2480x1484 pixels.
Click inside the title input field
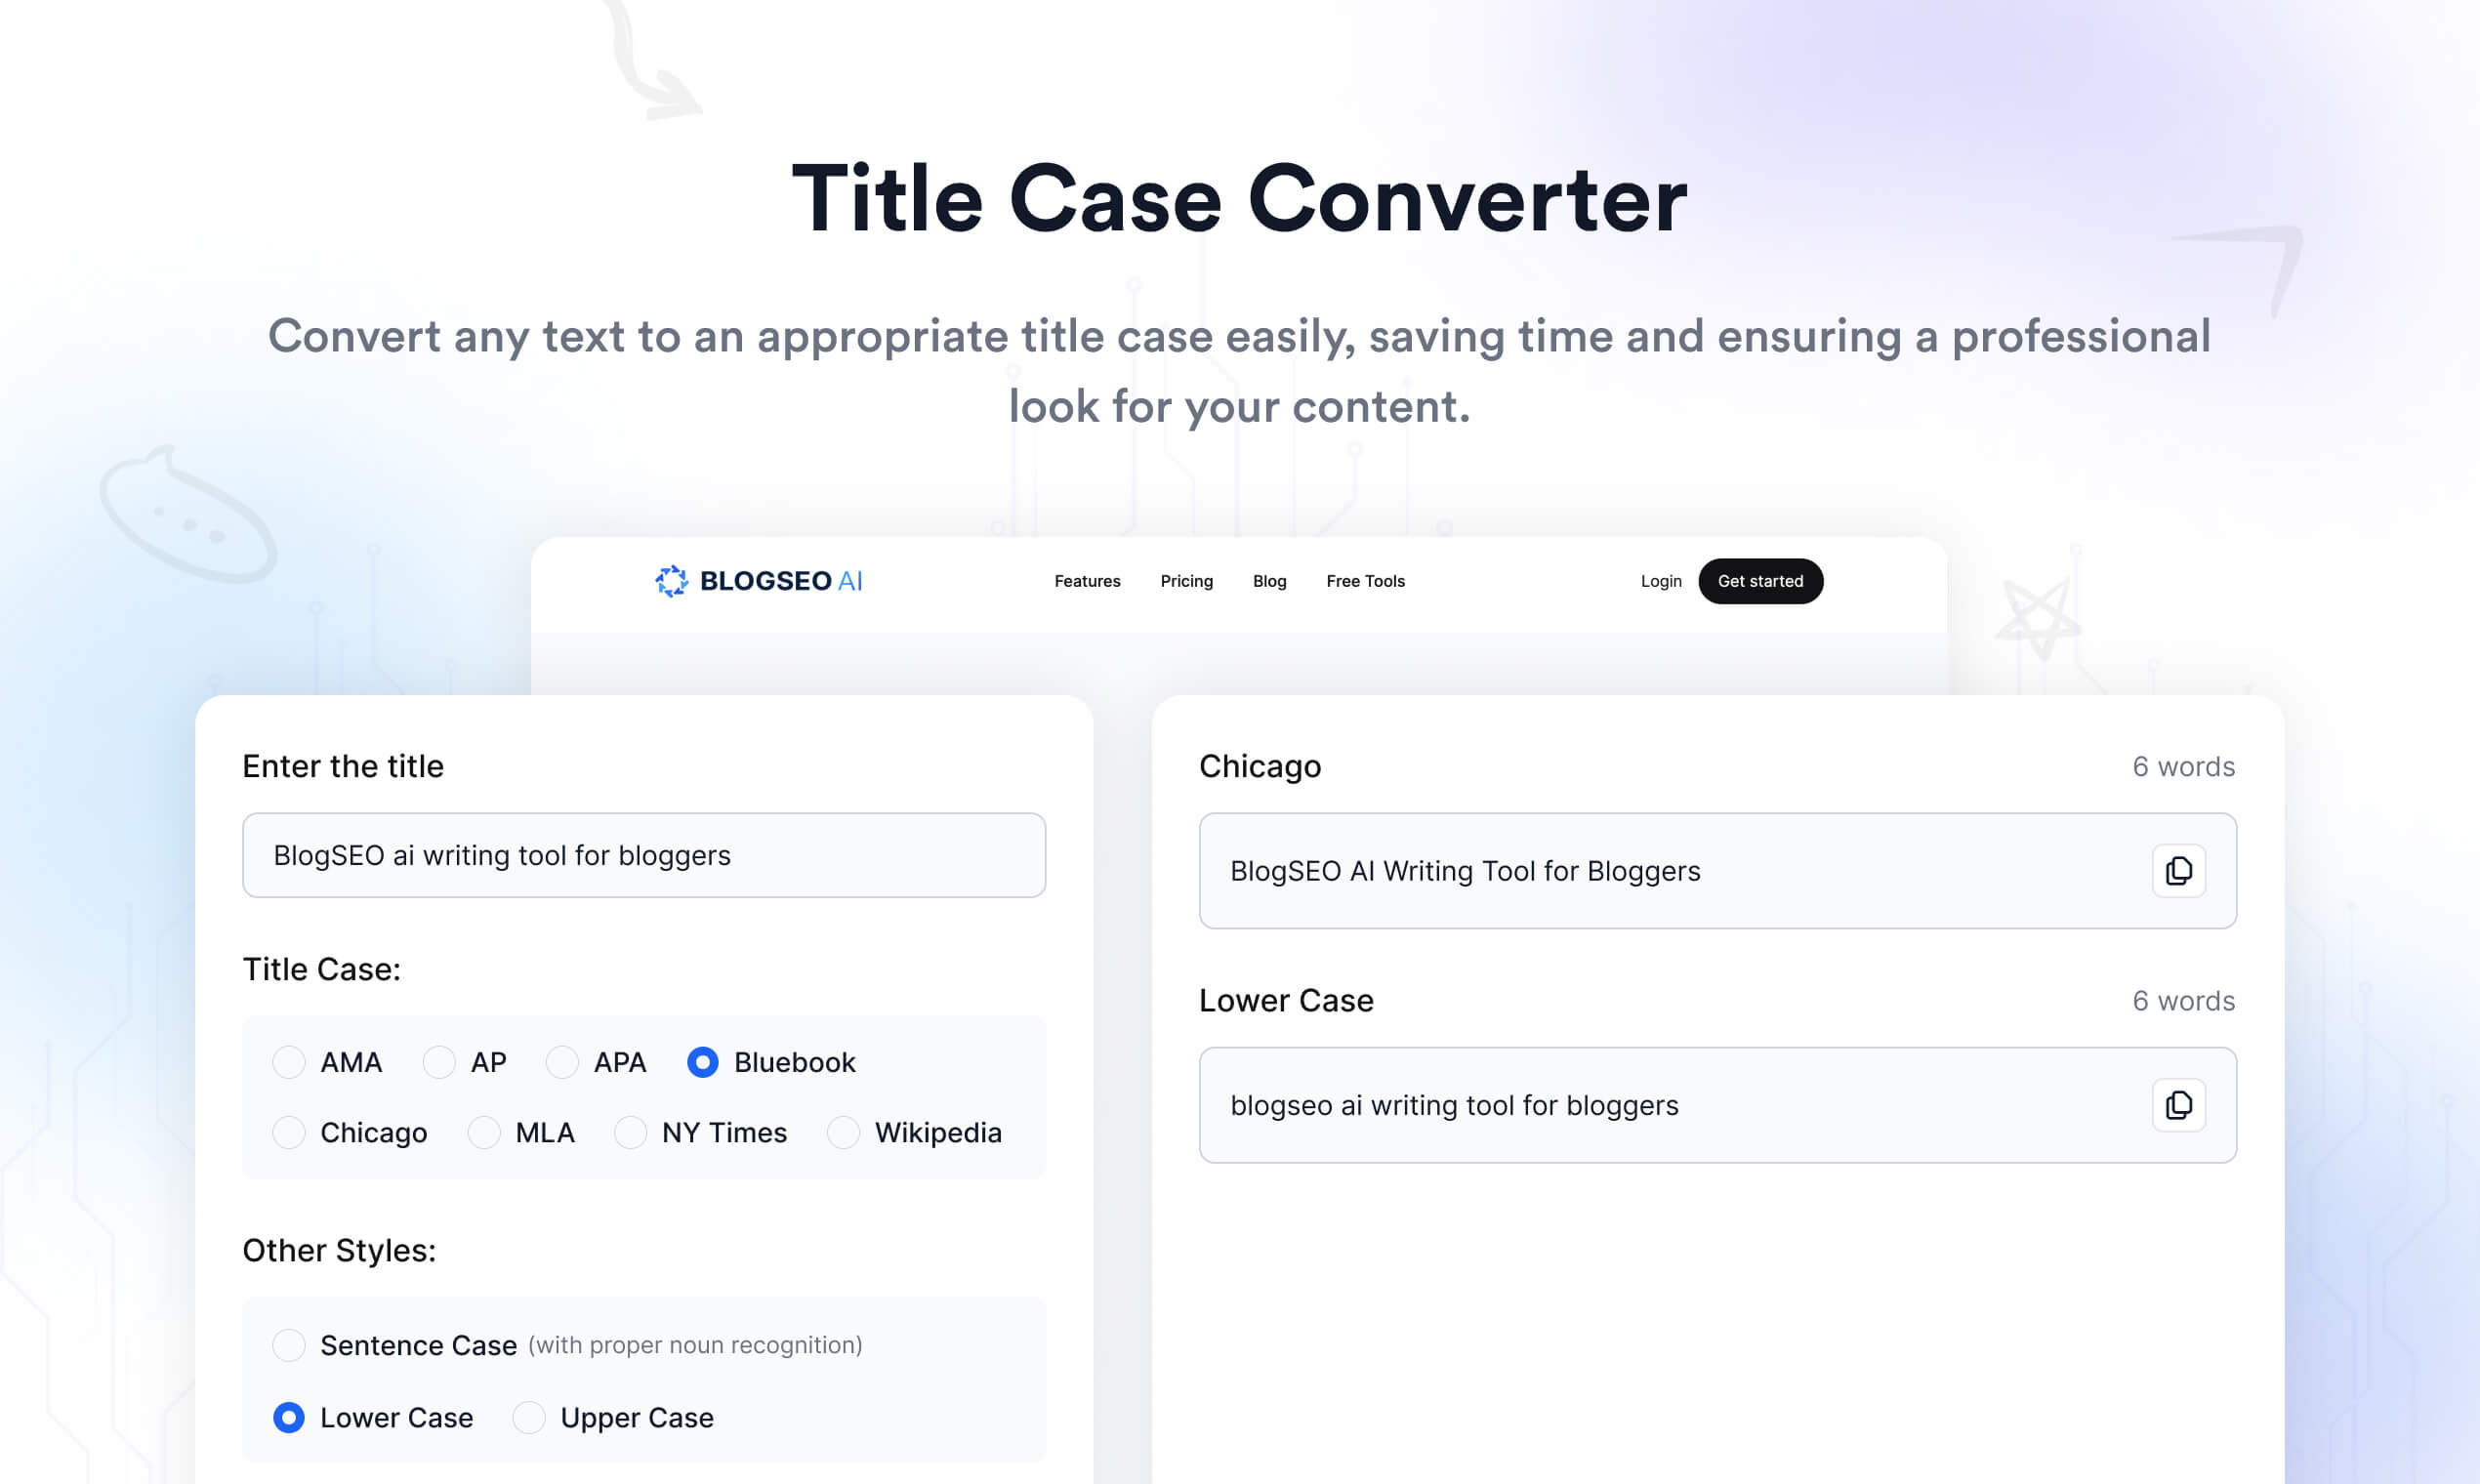click(x=643, y=855)
